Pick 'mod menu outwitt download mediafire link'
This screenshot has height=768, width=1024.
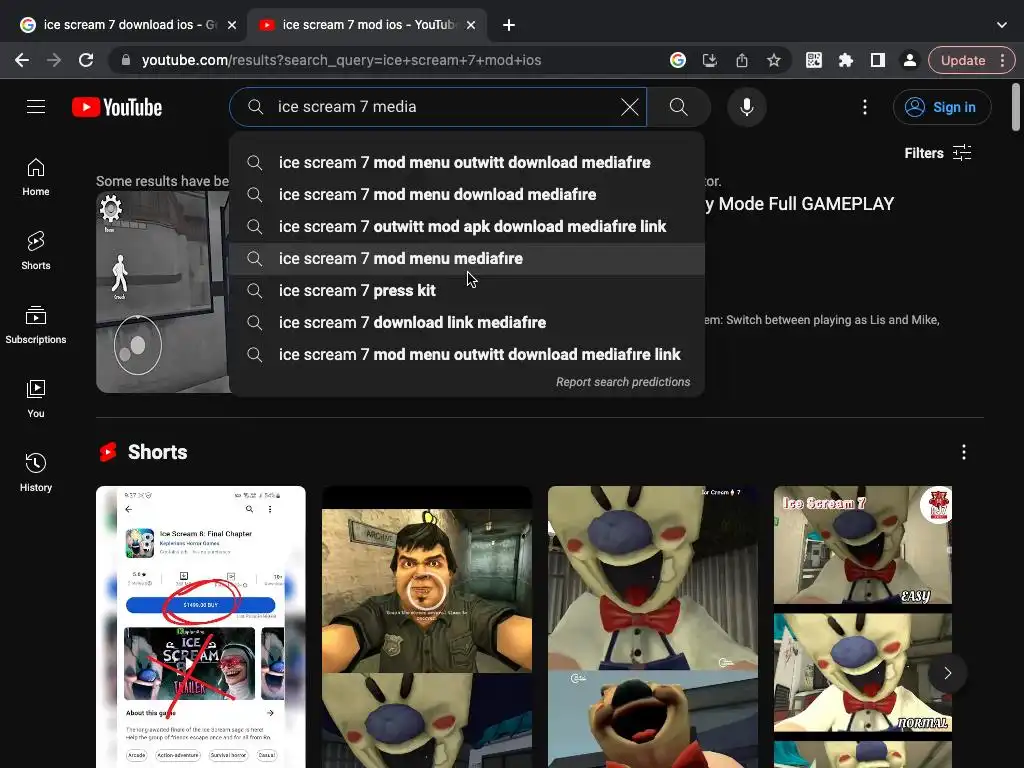[x=467, y=355]
